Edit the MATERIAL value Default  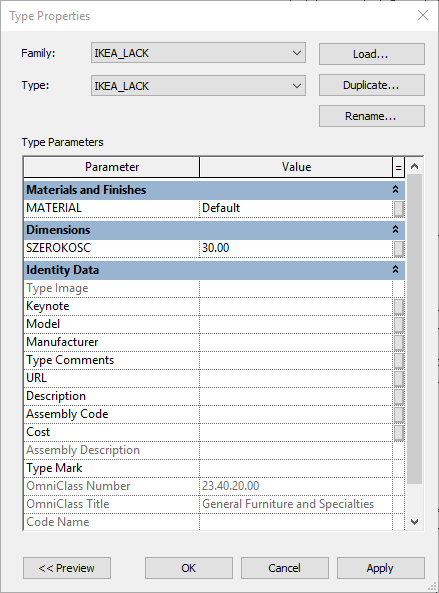tap(296, 208)
